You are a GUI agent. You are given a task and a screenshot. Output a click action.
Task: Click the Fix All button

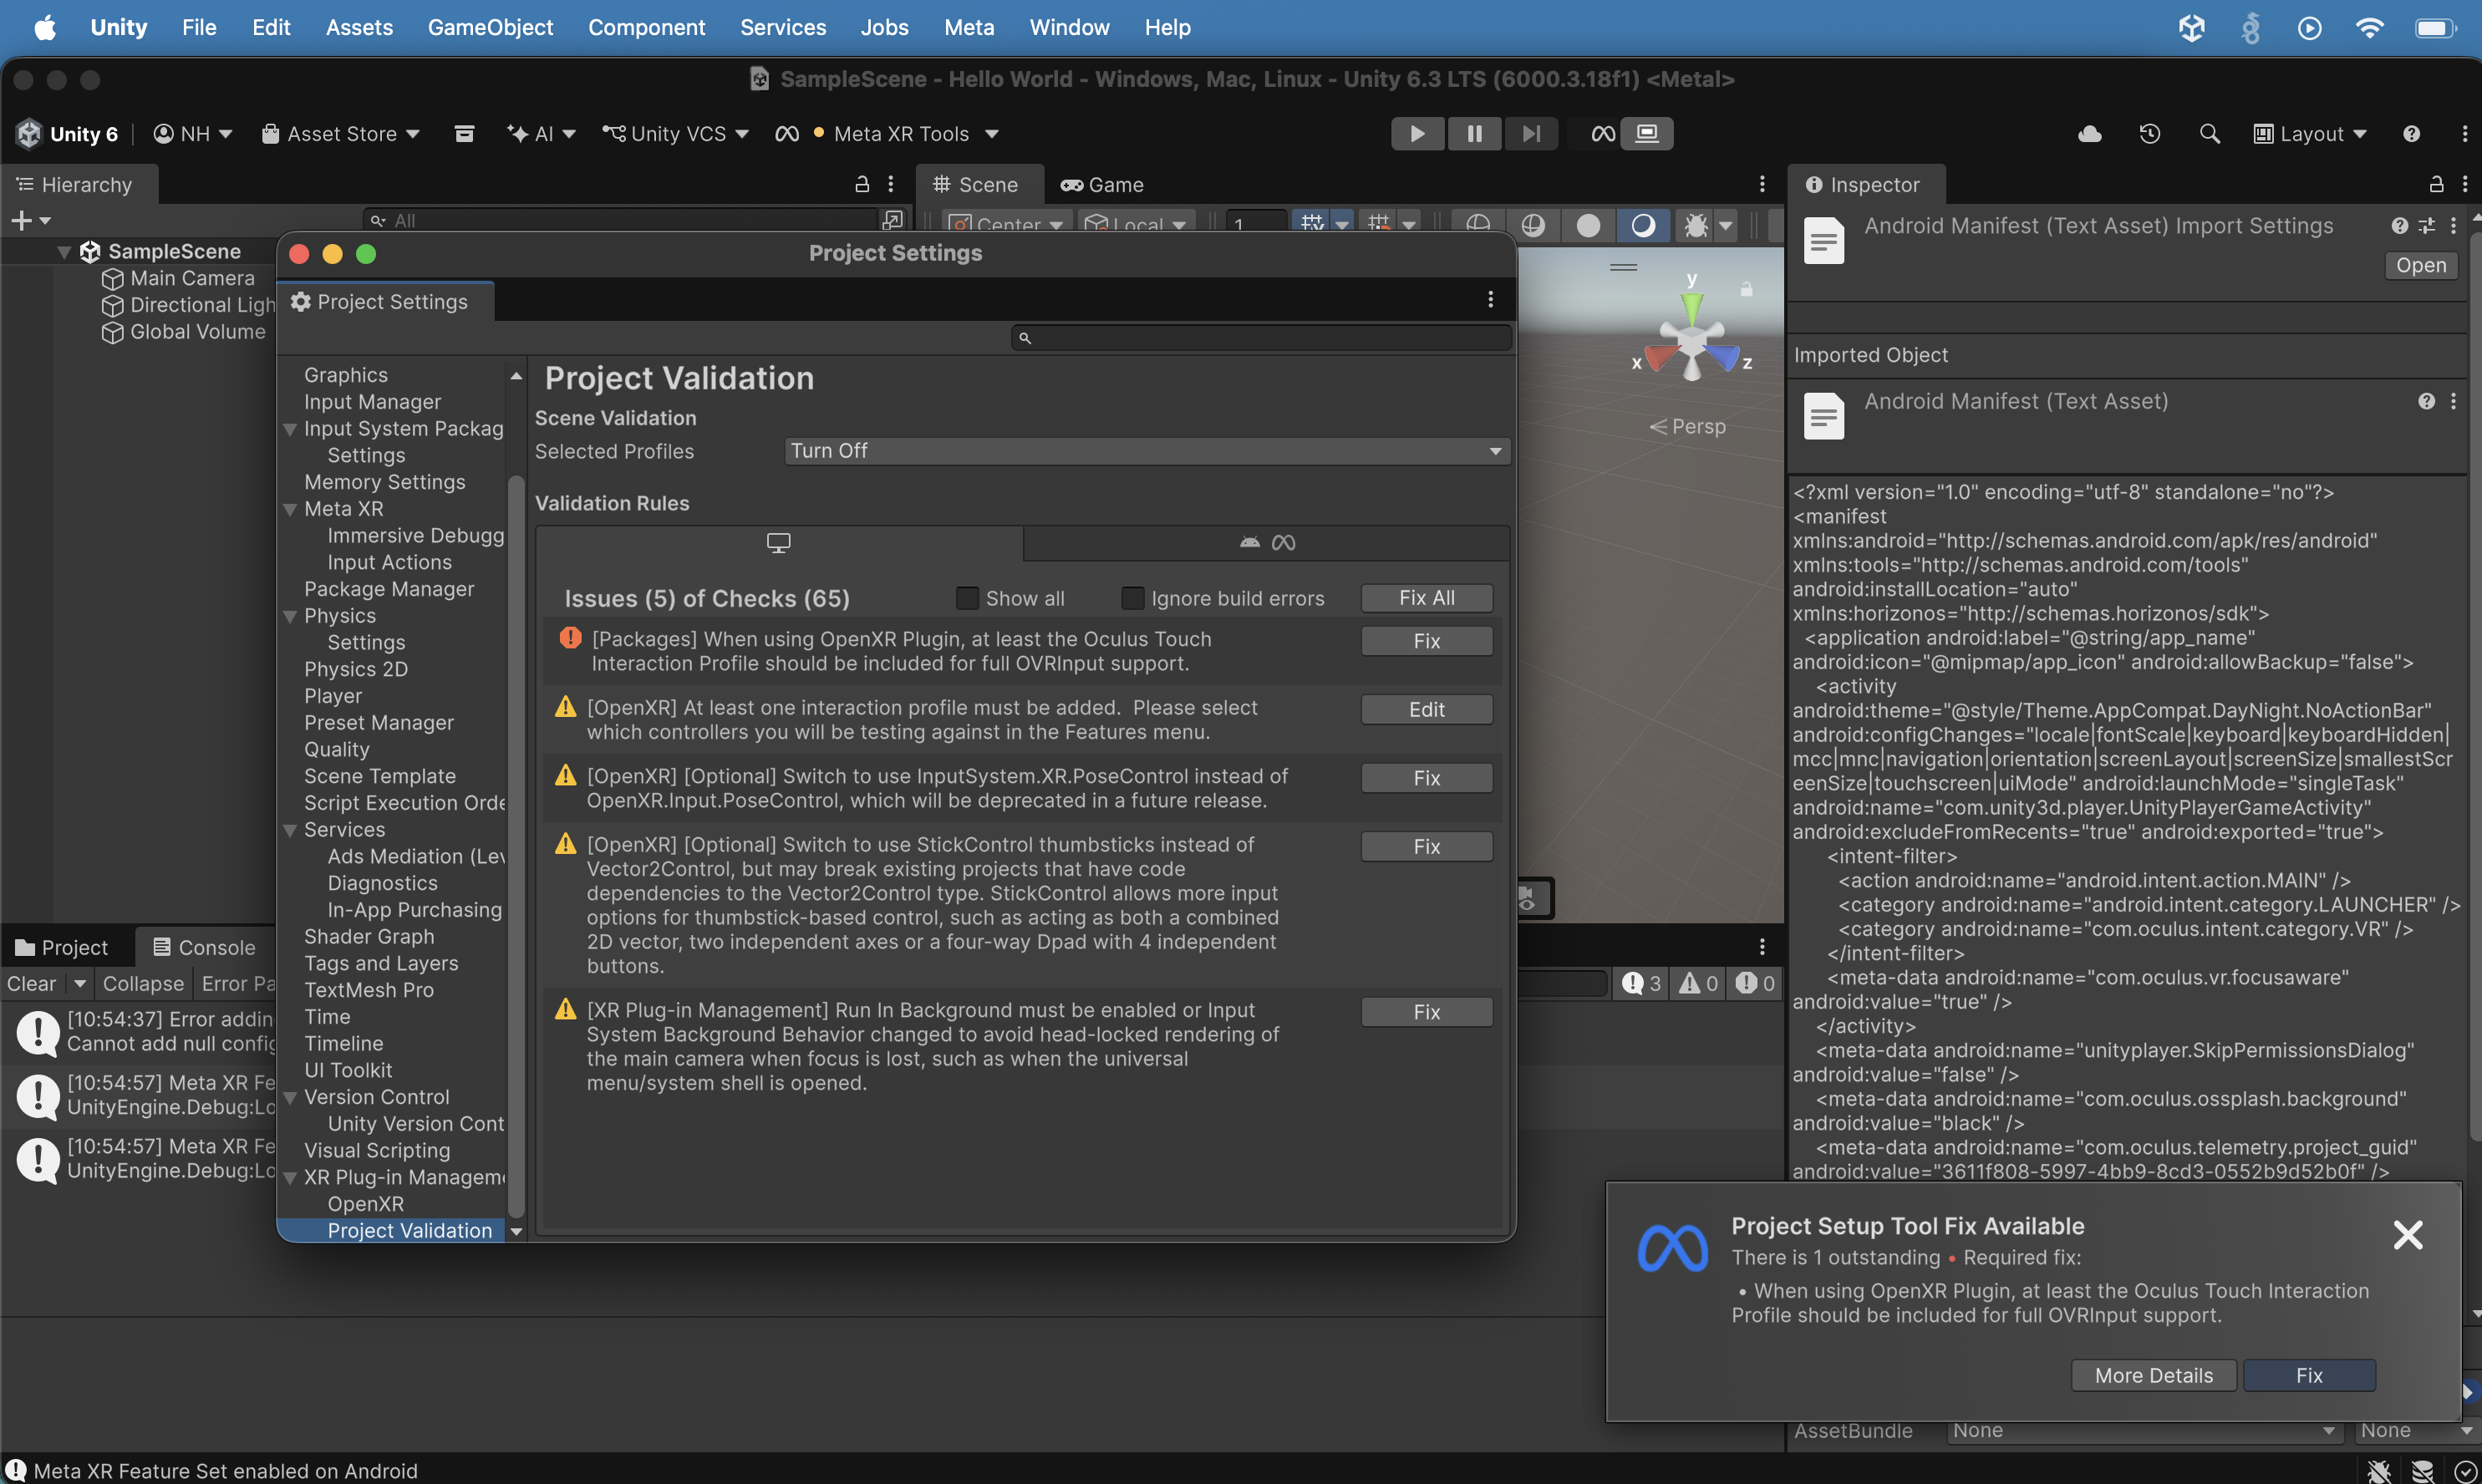coord(1426,598)
